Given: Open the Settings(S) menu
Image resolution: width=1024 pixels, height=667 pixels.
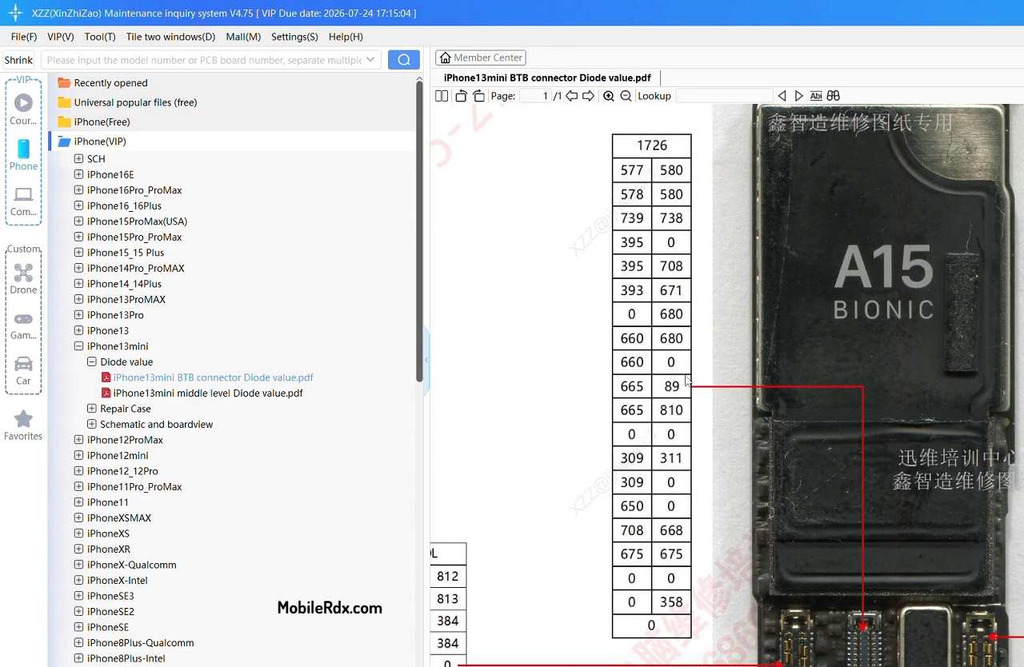Looking at the screenshot, I should (x=295, y=37).
